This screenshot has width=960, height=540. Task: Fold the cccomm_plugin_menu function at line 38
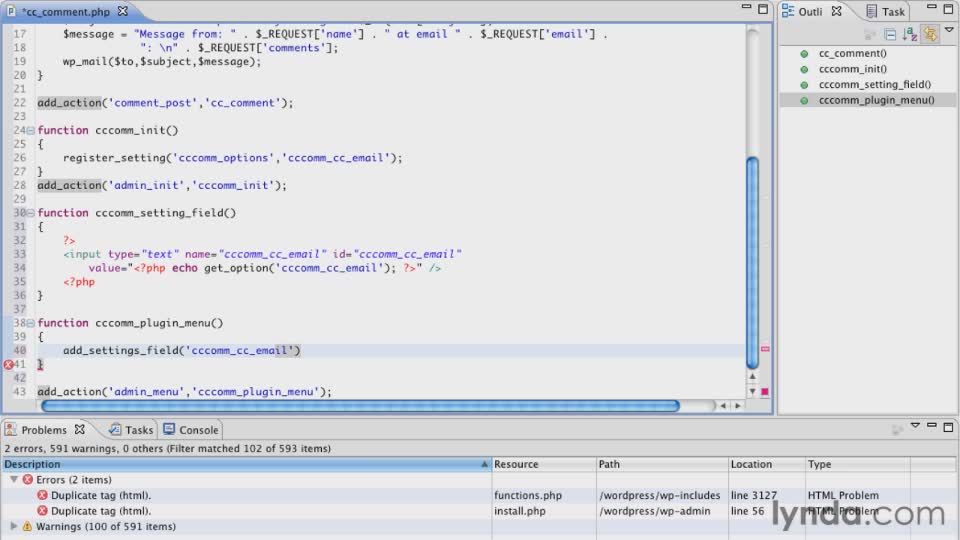point(30,323)
